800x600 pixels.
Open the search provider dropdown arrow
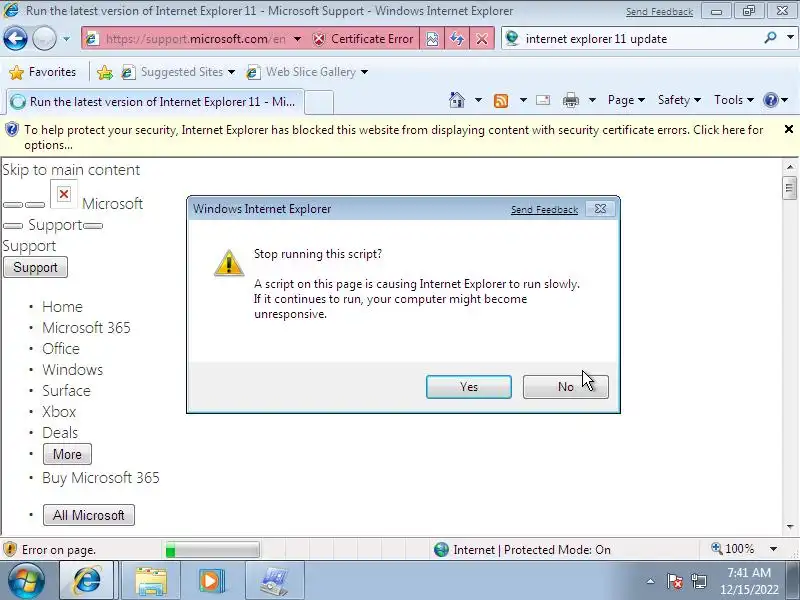click(x=790, y=38)
